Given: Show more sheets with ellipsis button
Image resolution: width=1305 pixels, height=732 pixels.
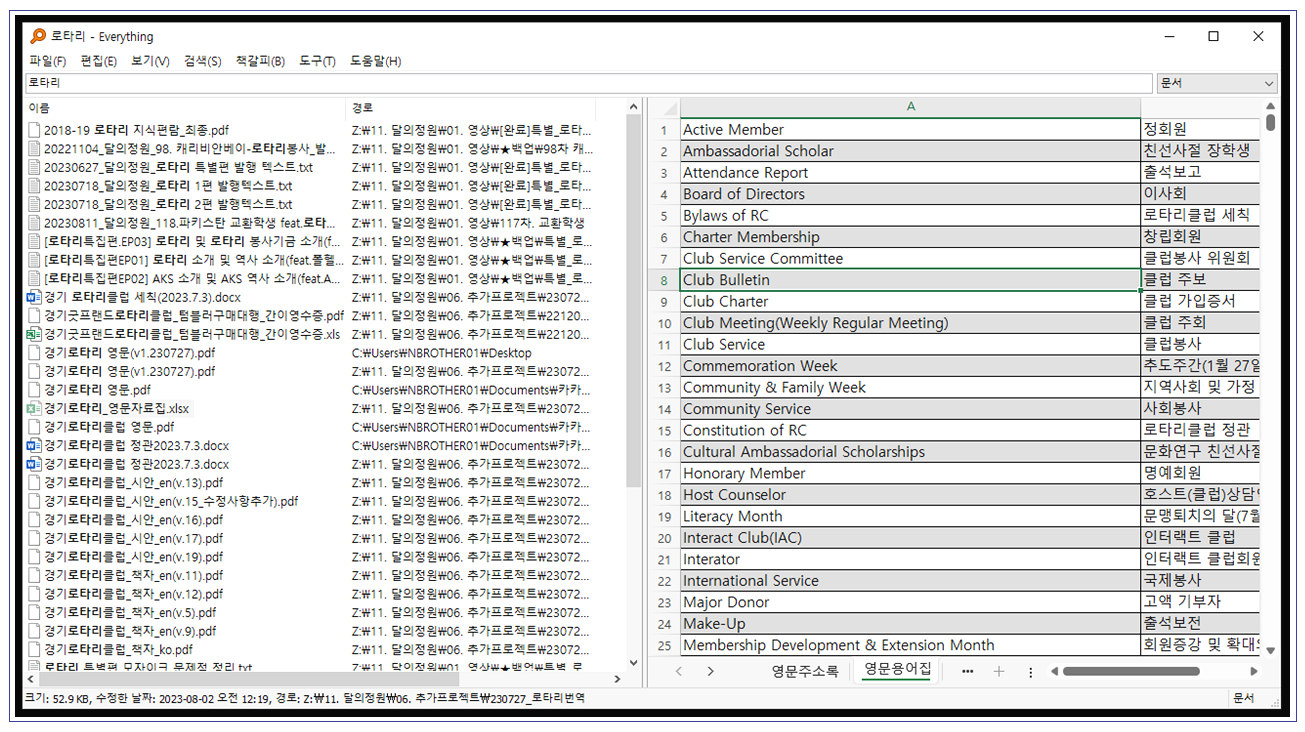Looking at the screenshot, I should tap(967, 671).
